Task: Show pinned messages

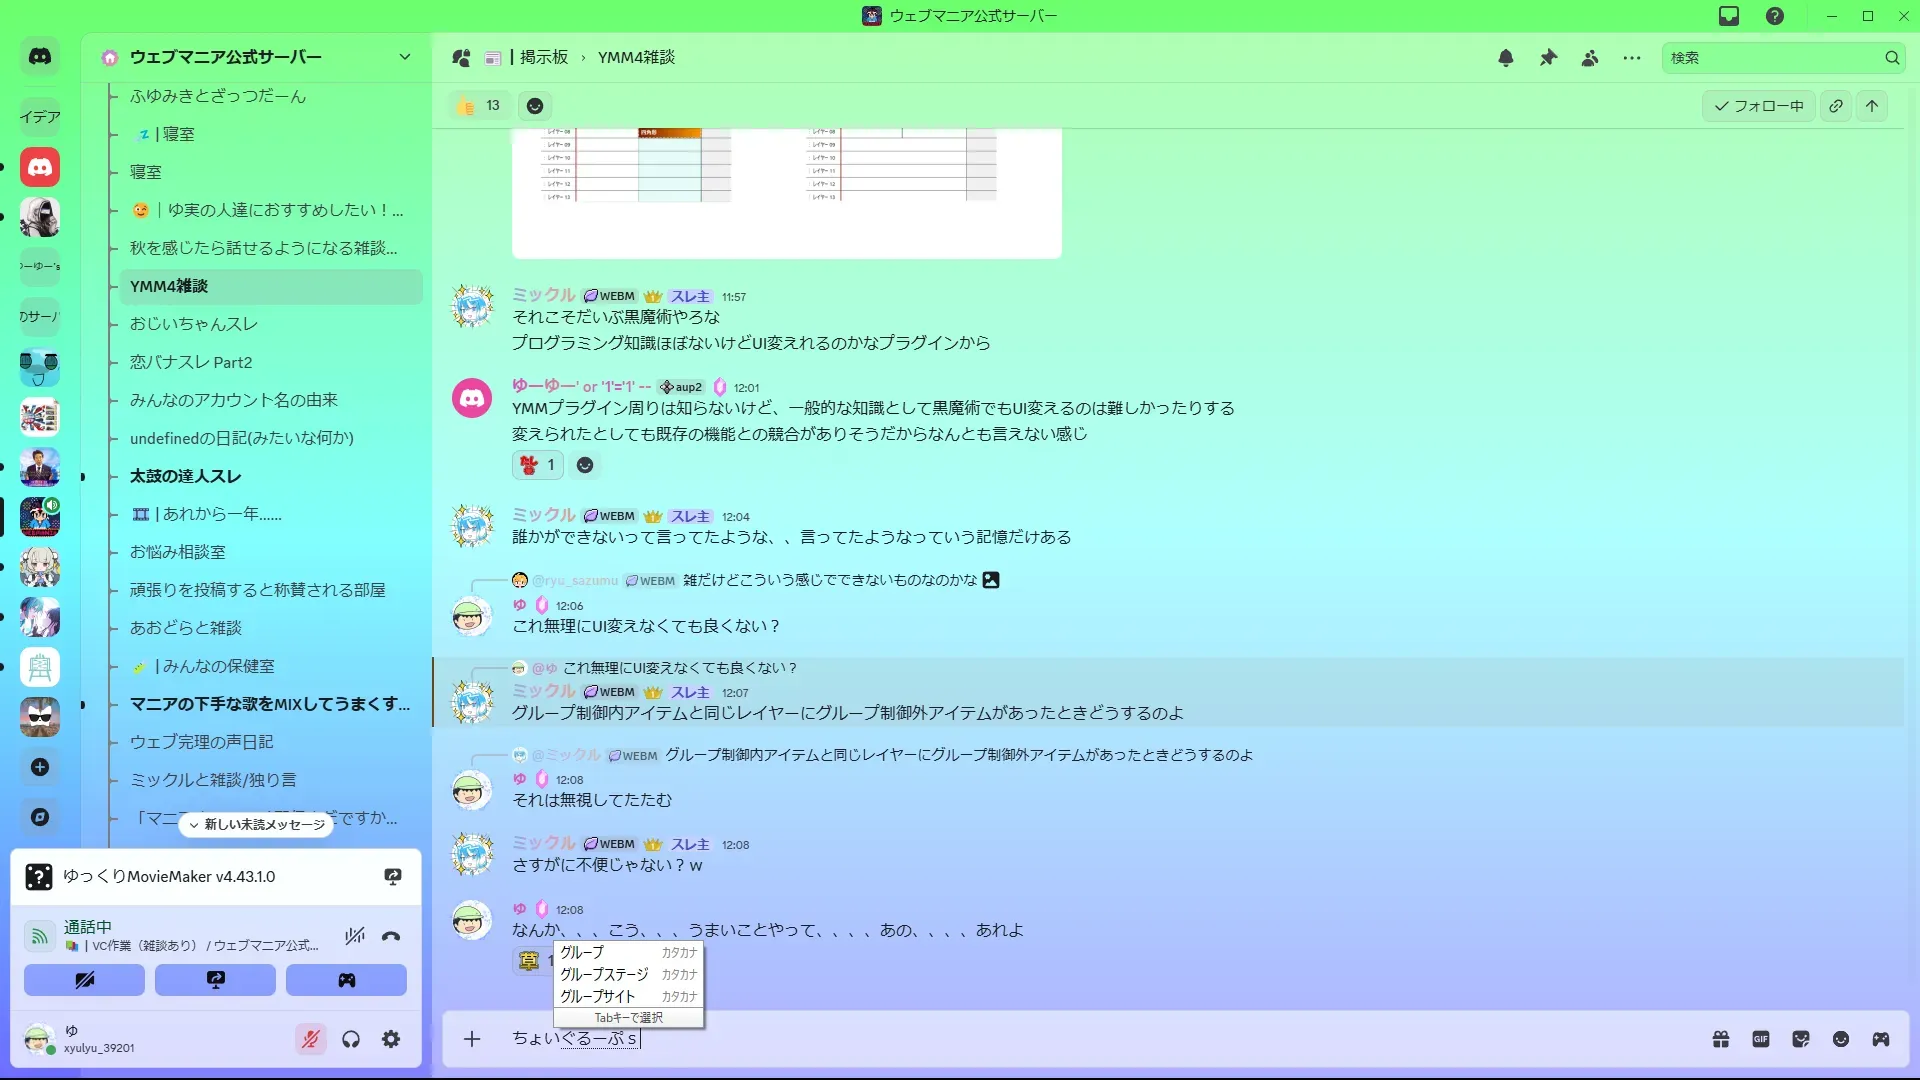Action: click(1548, 58)
